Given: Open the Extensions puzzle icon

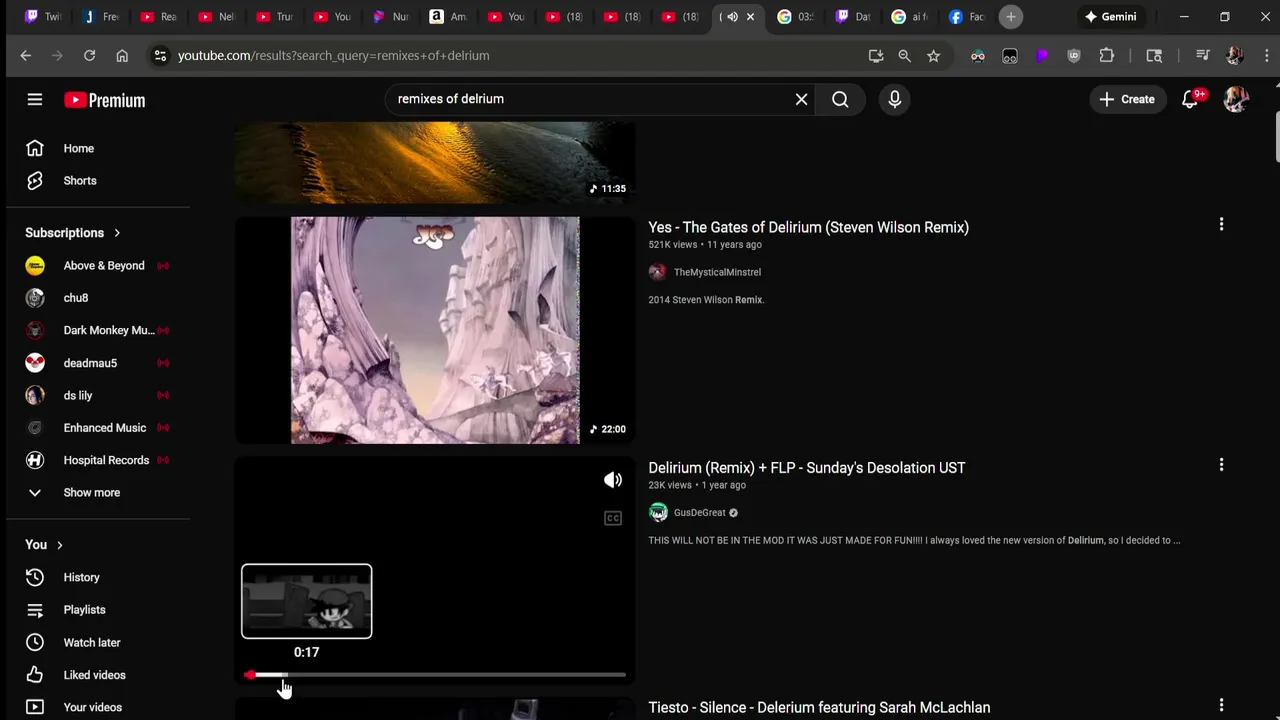Looking at the screenshot, I should coord(1106,56).
